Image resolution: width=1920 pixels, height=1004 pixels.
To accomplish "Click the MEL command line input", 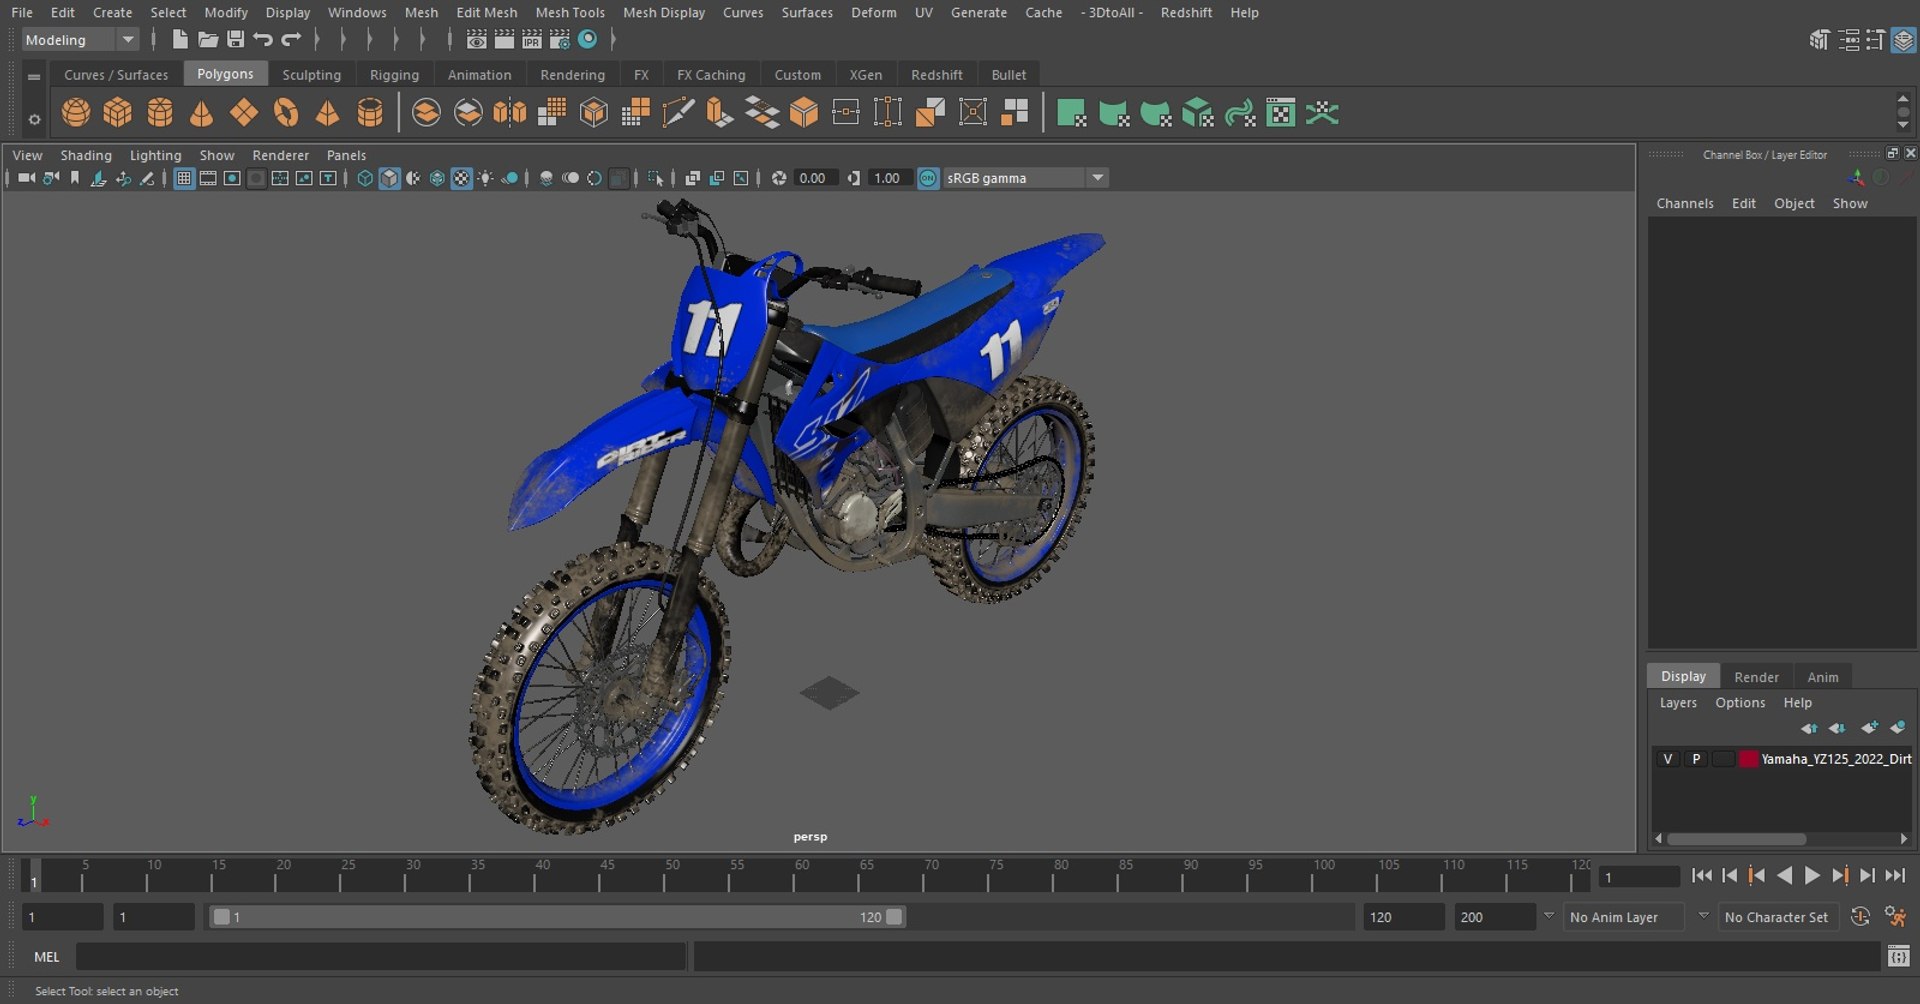I will click(381, 957).
